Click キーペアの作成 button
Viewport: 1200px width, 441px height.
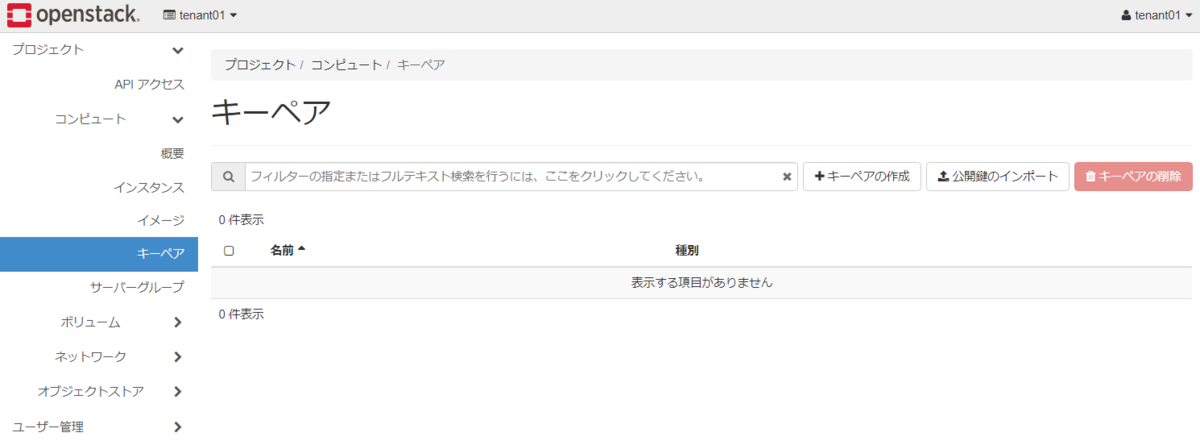pos(862,177)
